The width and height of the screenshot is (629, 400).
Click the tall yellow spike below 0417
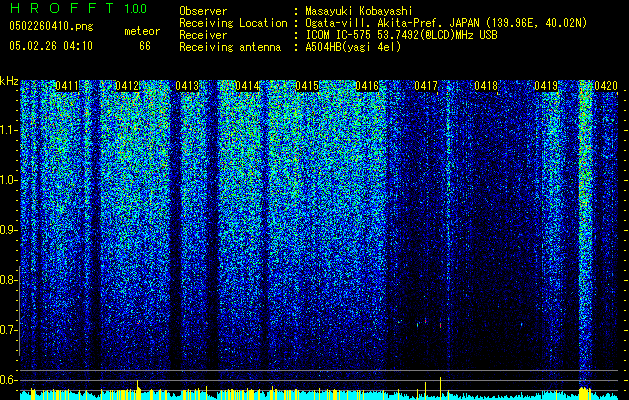[440, 388]
